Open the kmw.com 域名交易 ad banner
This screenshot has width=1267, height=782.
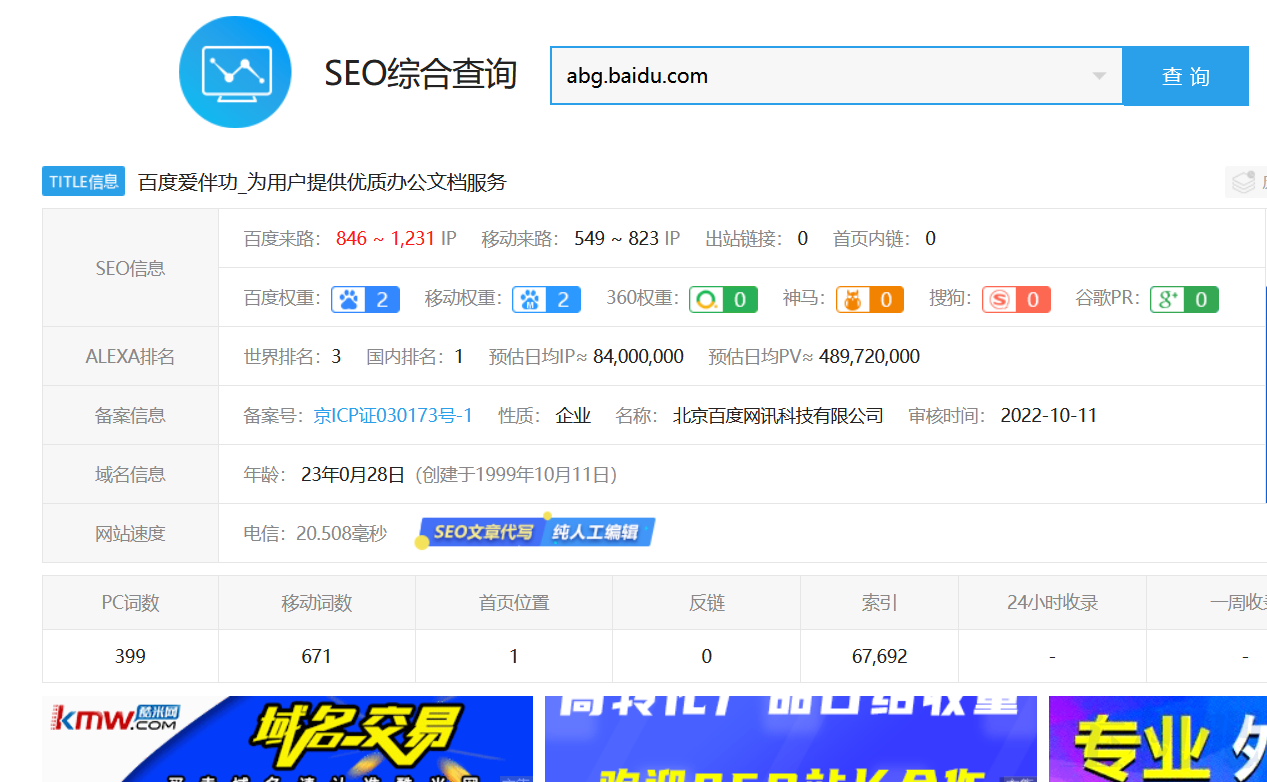click(288, 739)
